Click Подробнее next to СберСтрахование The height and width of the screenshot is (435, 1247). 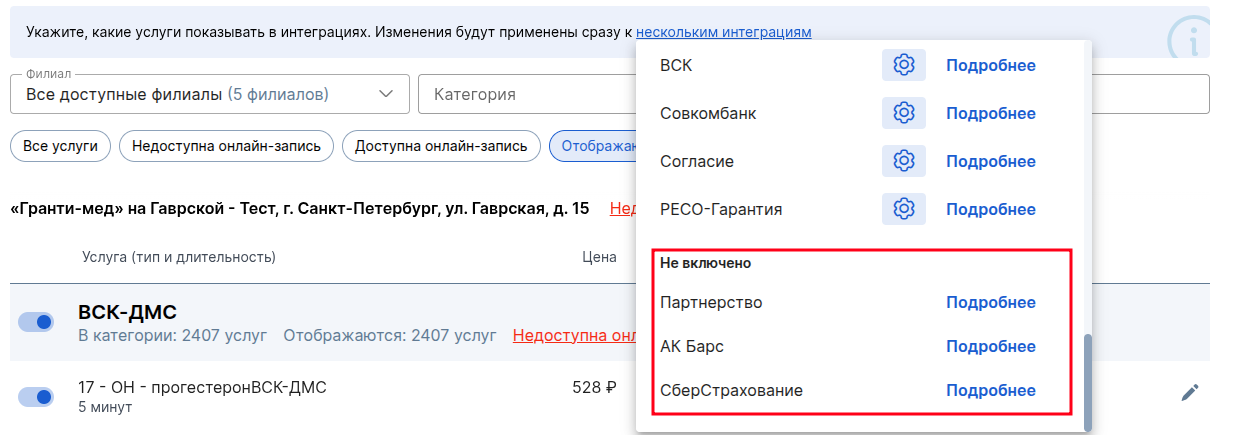tap(991, 390)
